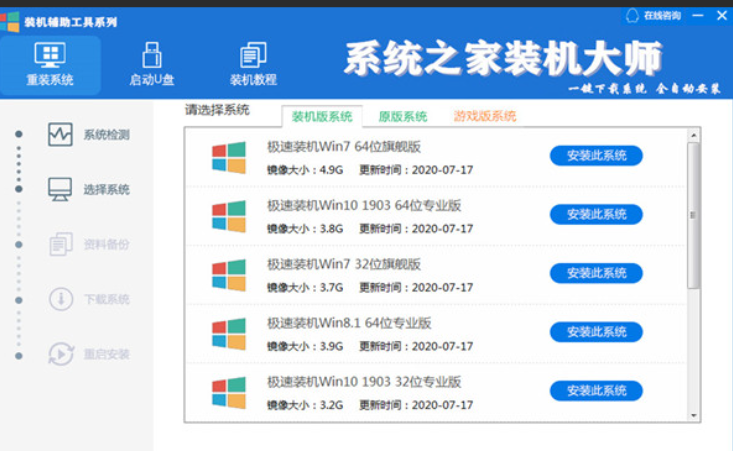Click the 选择系统 step label
Screen dimensions: 733x451
[x=107, y=189]
